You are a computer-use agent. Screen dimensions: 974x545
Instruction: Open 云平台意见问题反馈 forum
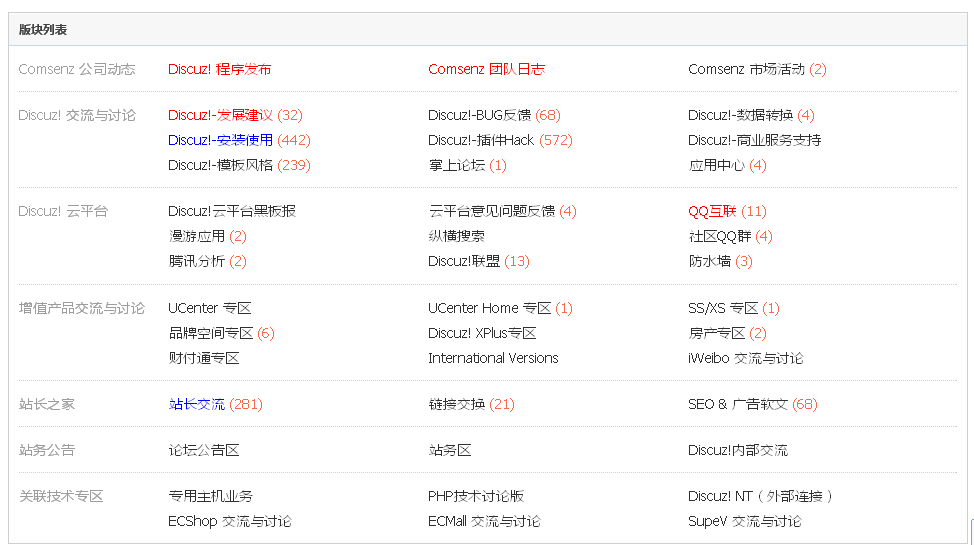491,211
